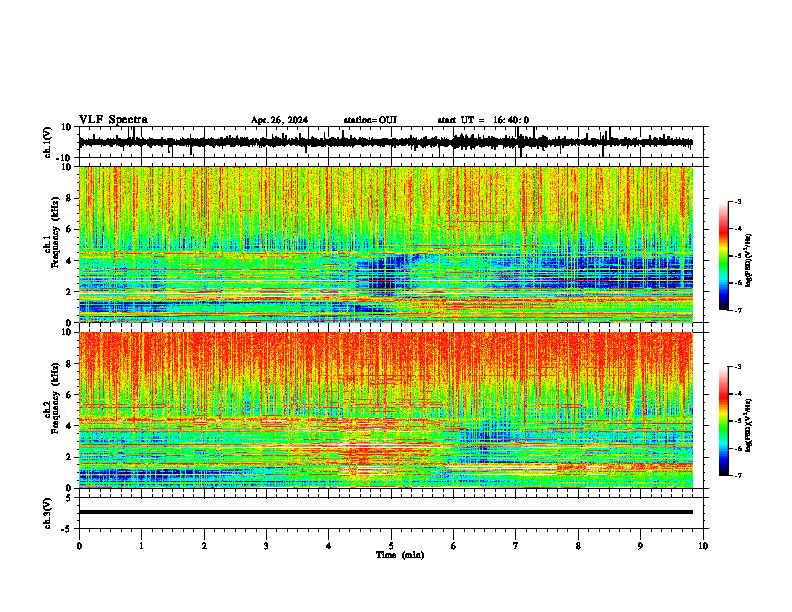The width and height of the screenshot is (792, 612).
Task: Click the "-7" label on ch.1 colorbar
Action: click(x=737, y=310)
